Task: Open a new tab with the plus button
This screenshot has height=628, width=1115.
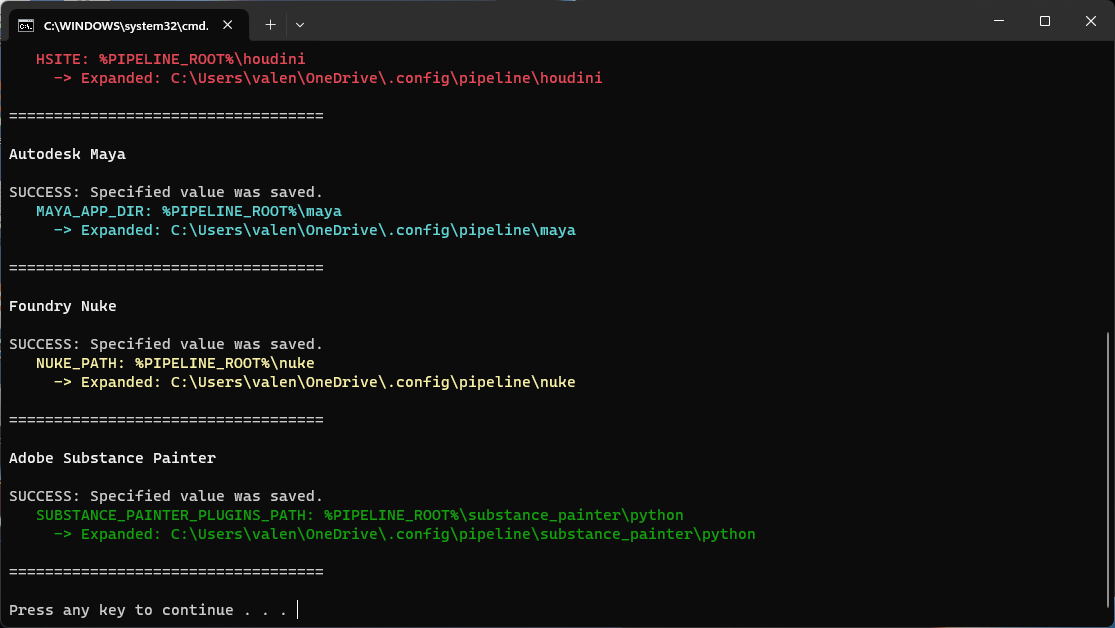Action: [270, 24]
